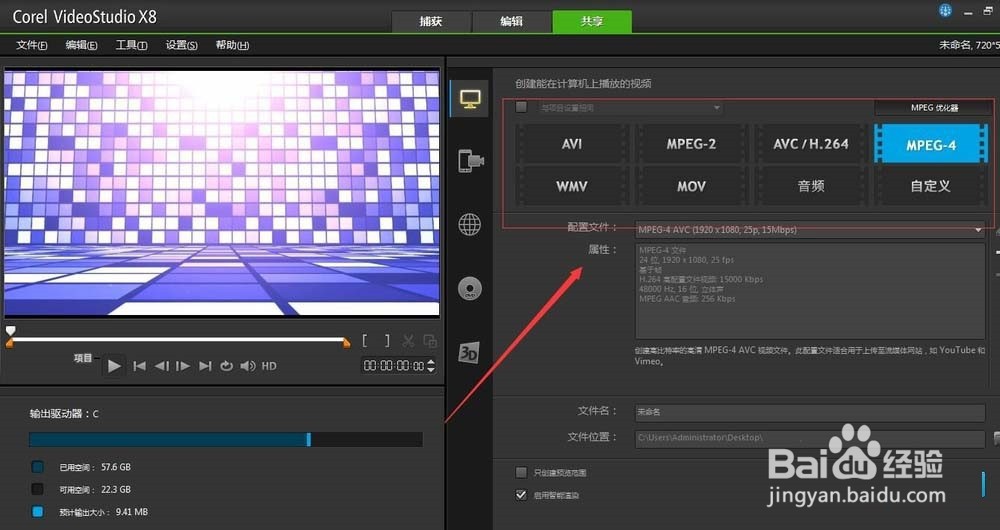Click the 可用空间 22.3 GB text
1000x530 pixels.
tap(95, 489)
